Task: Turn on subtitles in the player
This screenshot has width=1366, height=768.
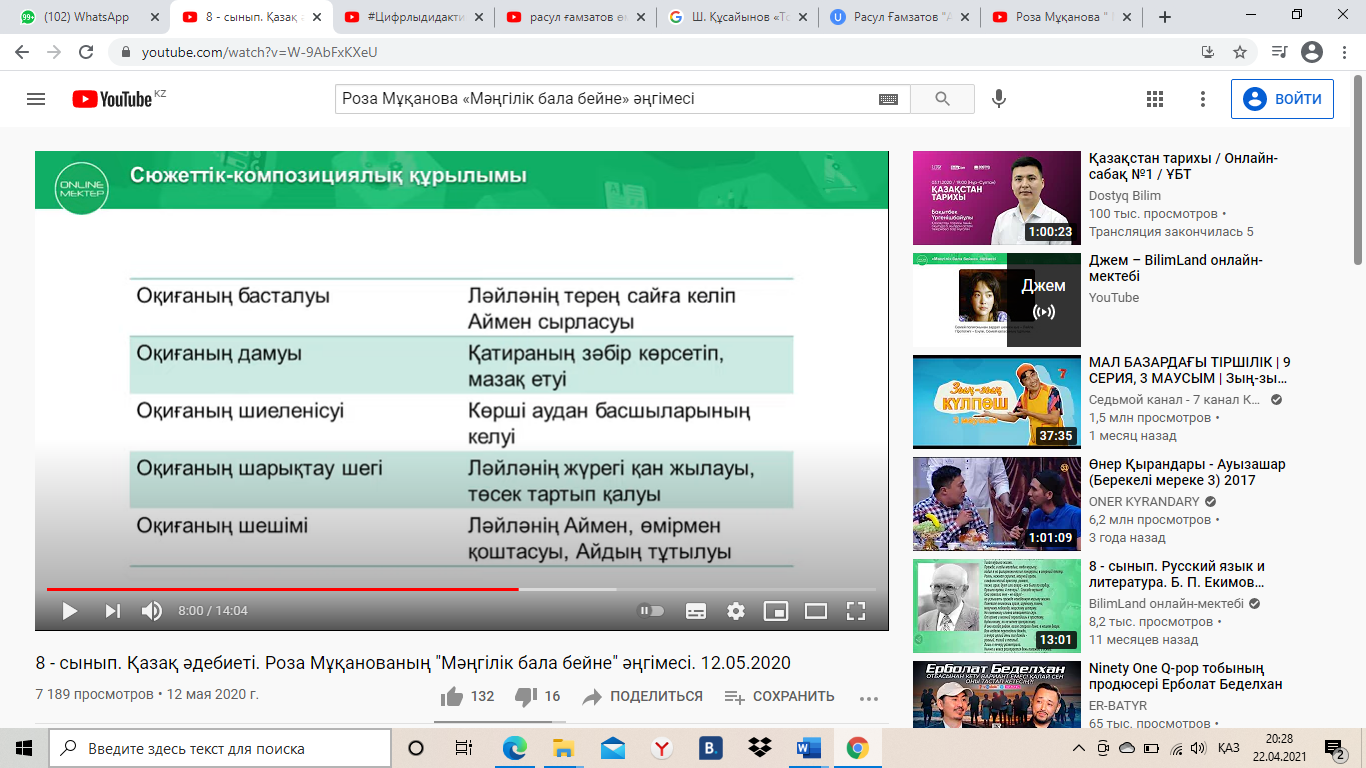Action: 696,610
